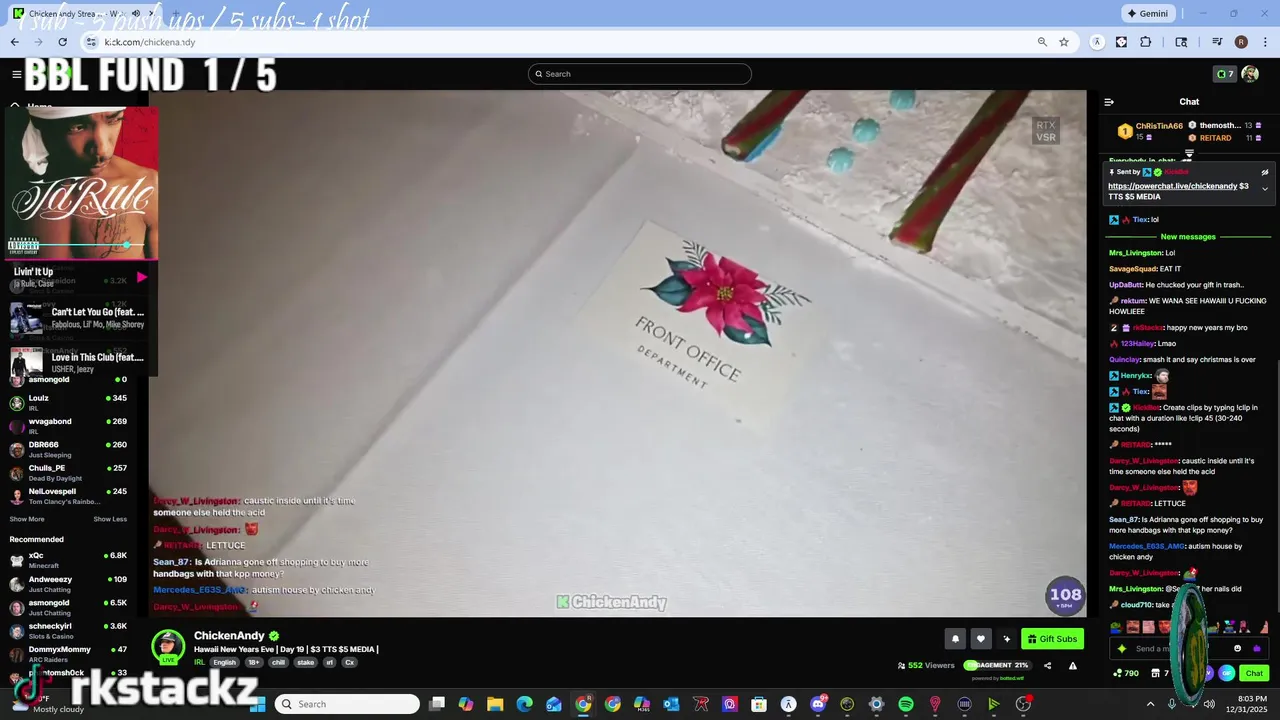Select the stake tag
The width and height of the screenshot is (1280, 720).
pos(306,663)
